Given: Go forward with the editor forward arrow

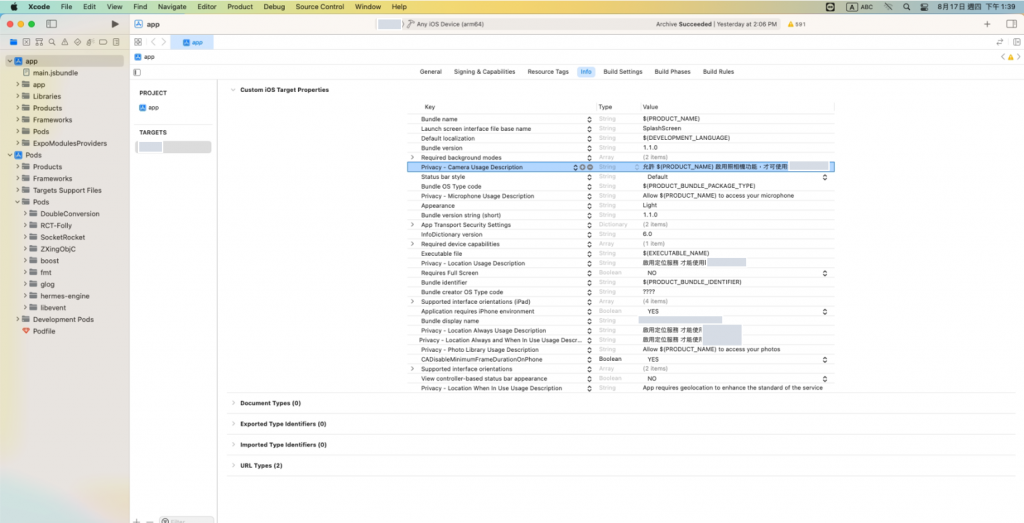Looking at the screenshot, I should (164, 42).
